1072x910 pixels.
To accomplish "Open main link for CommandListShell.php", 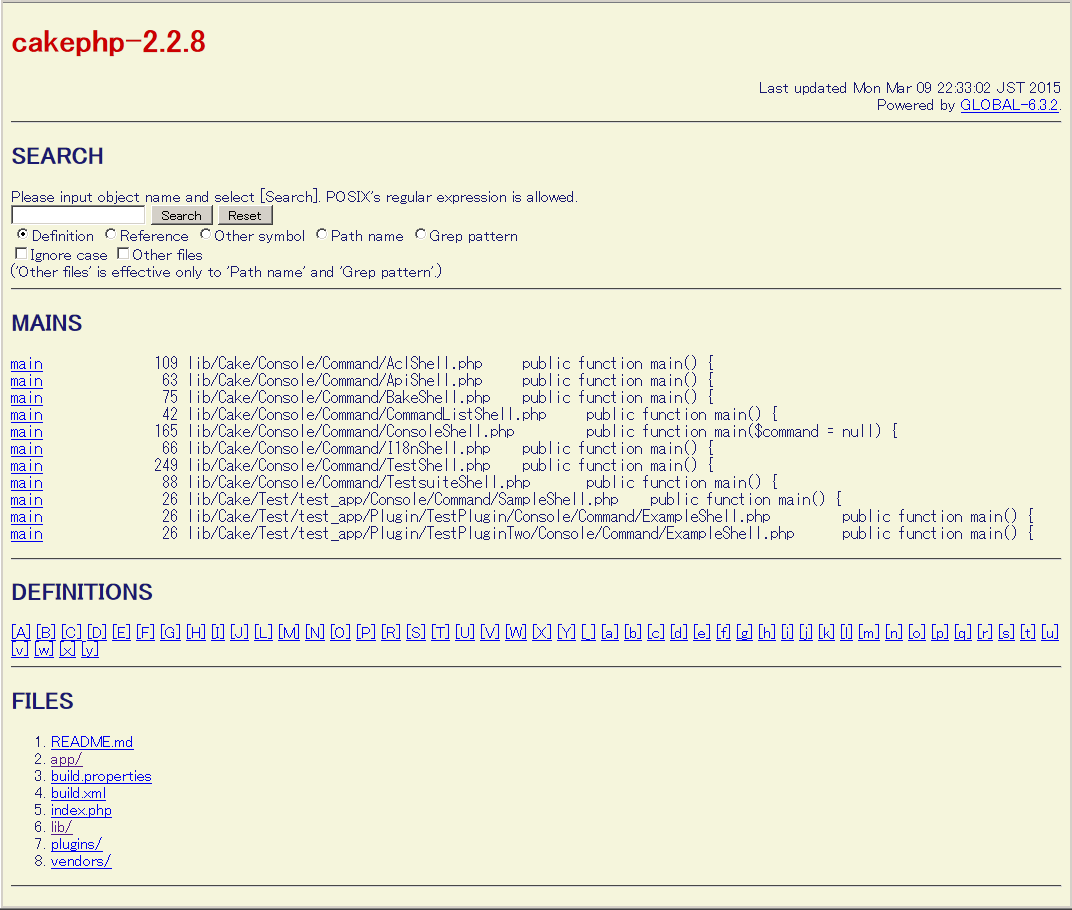I will pos(27,415).
